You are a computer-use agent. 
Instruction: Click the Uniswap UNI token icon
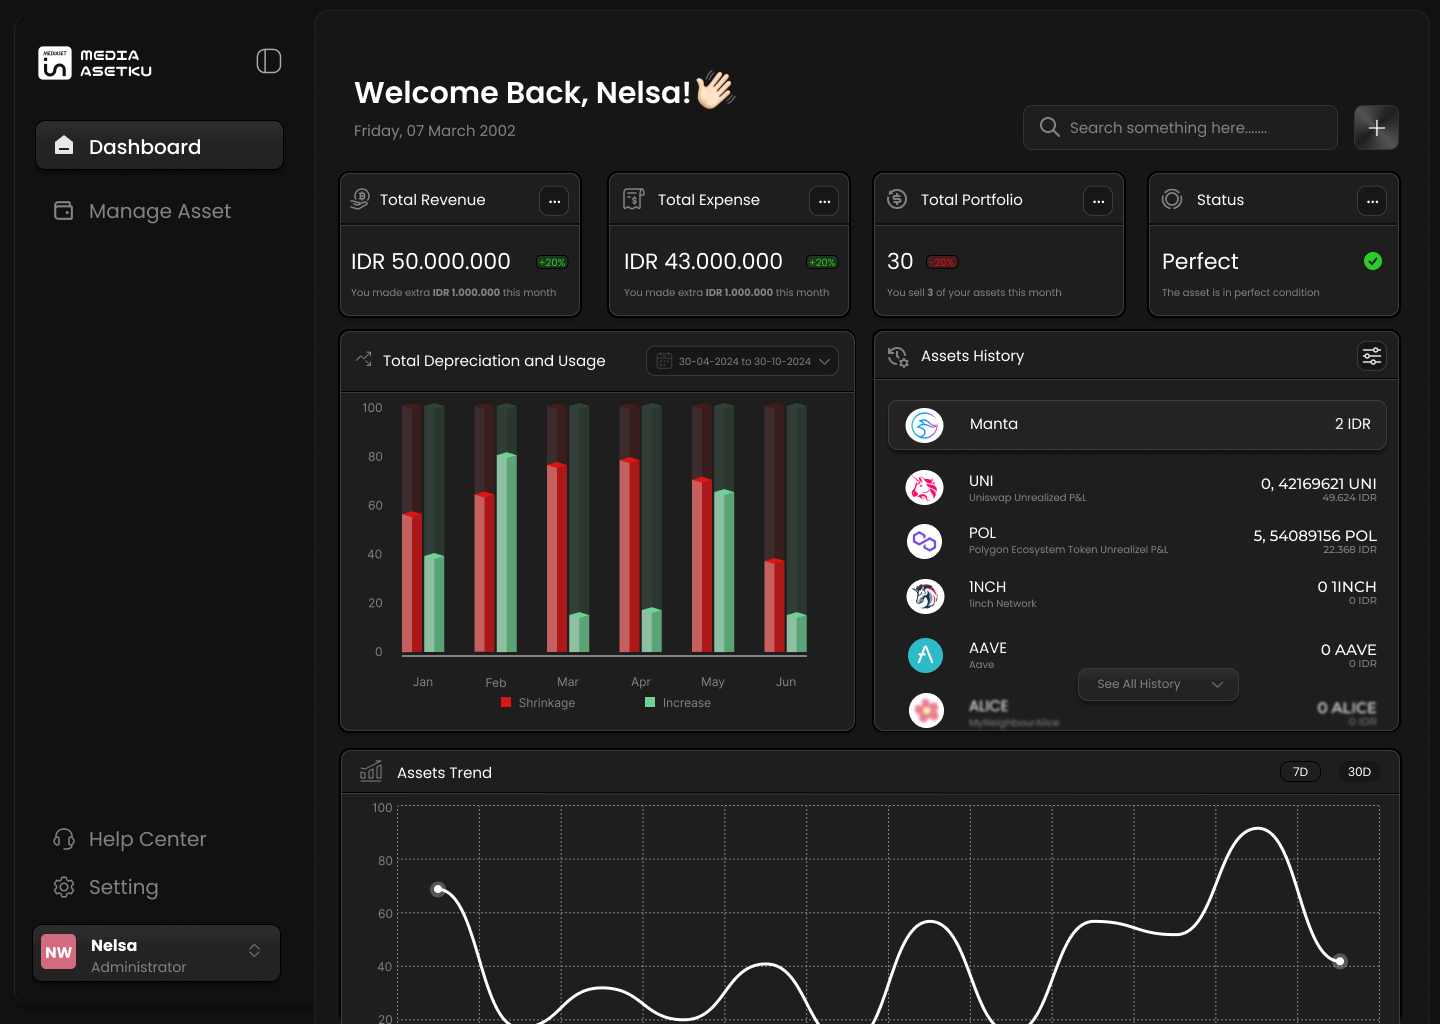[925, 487]
